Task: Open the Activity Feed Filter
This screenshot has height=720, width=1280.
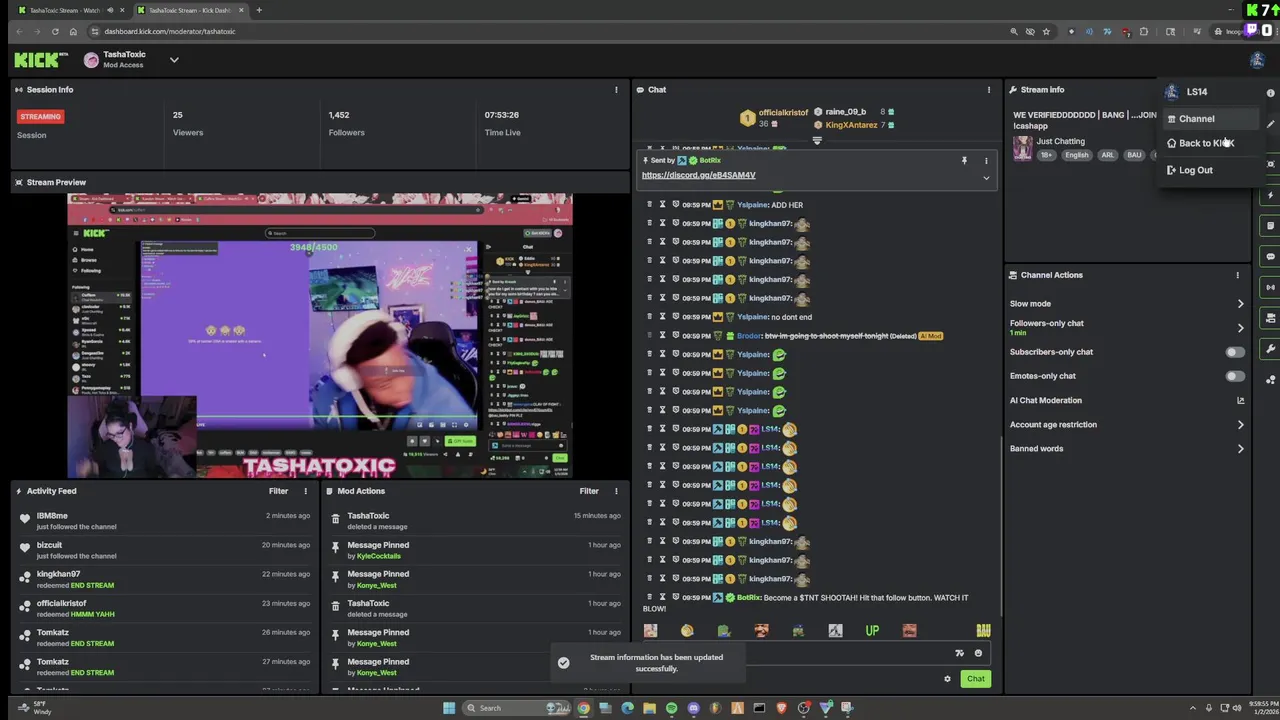Action: point(278,491)
